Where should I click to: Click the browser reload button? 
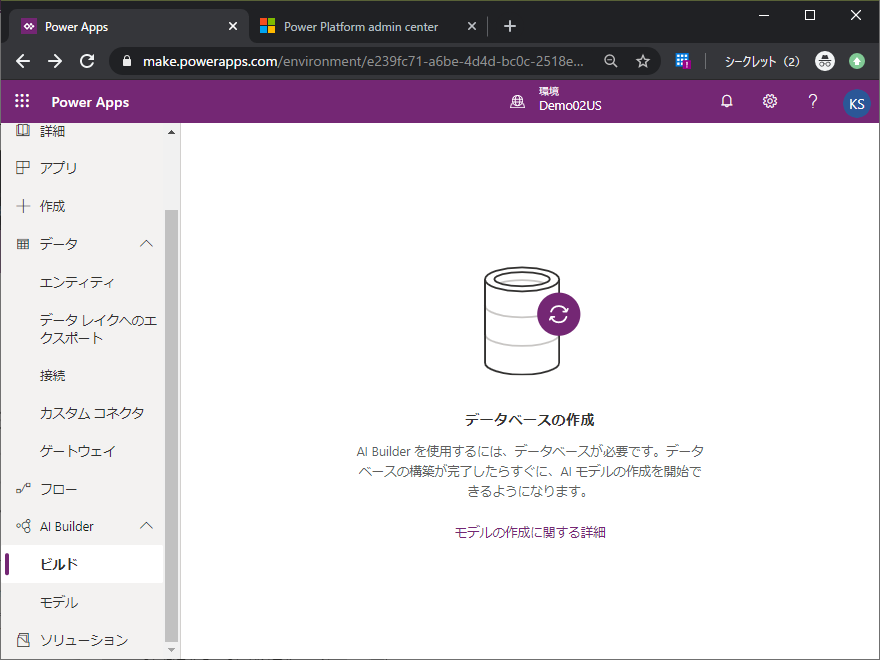click(87, 61)
